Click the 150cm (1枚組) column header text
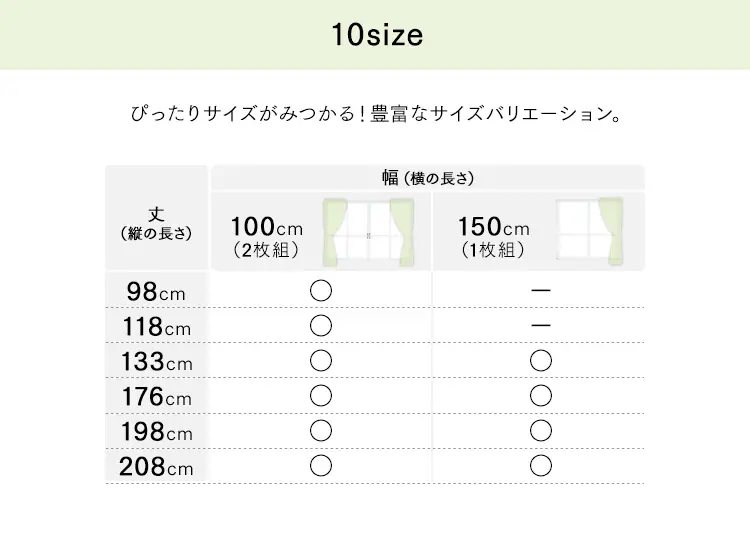 click(x=494, y=237)
